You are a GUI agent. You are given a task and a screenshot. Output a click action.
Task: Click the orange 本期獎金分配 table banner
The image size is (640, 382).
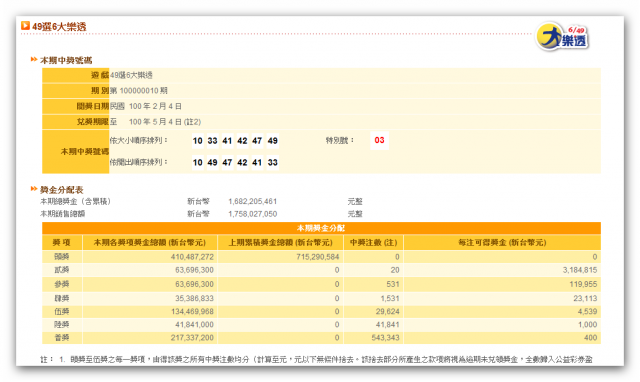click(321, 228)
